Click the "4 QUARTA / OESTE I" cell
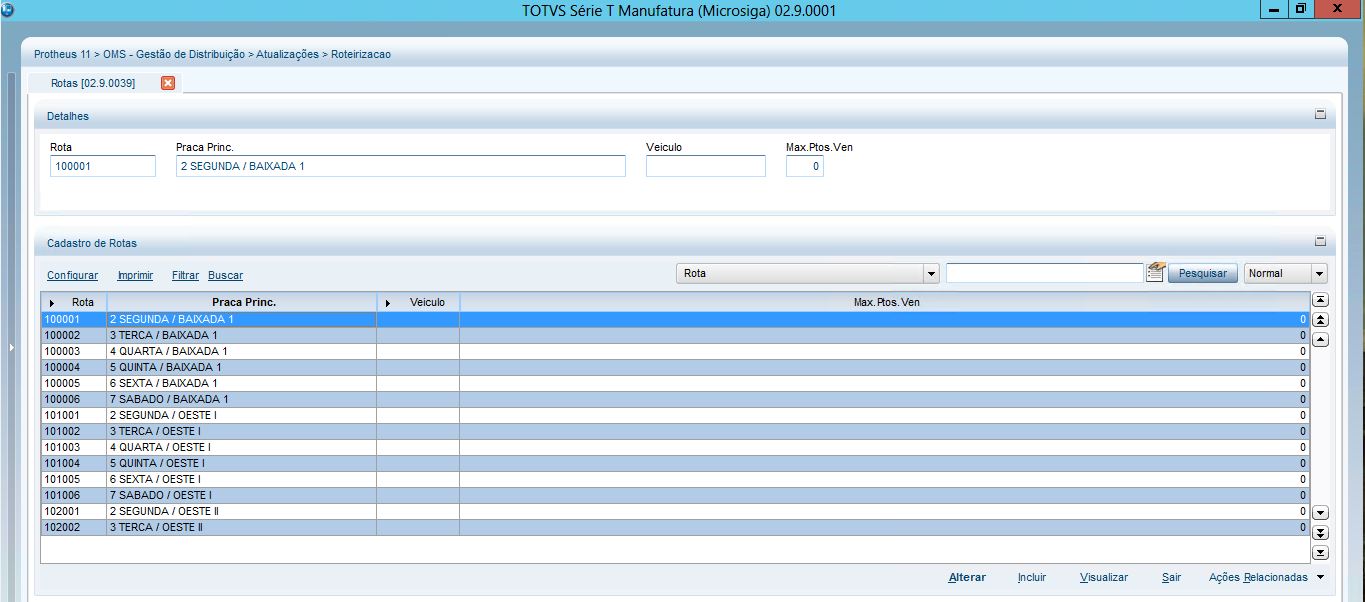Viewport: 1365px width, 602px height. tap(242, 447)
